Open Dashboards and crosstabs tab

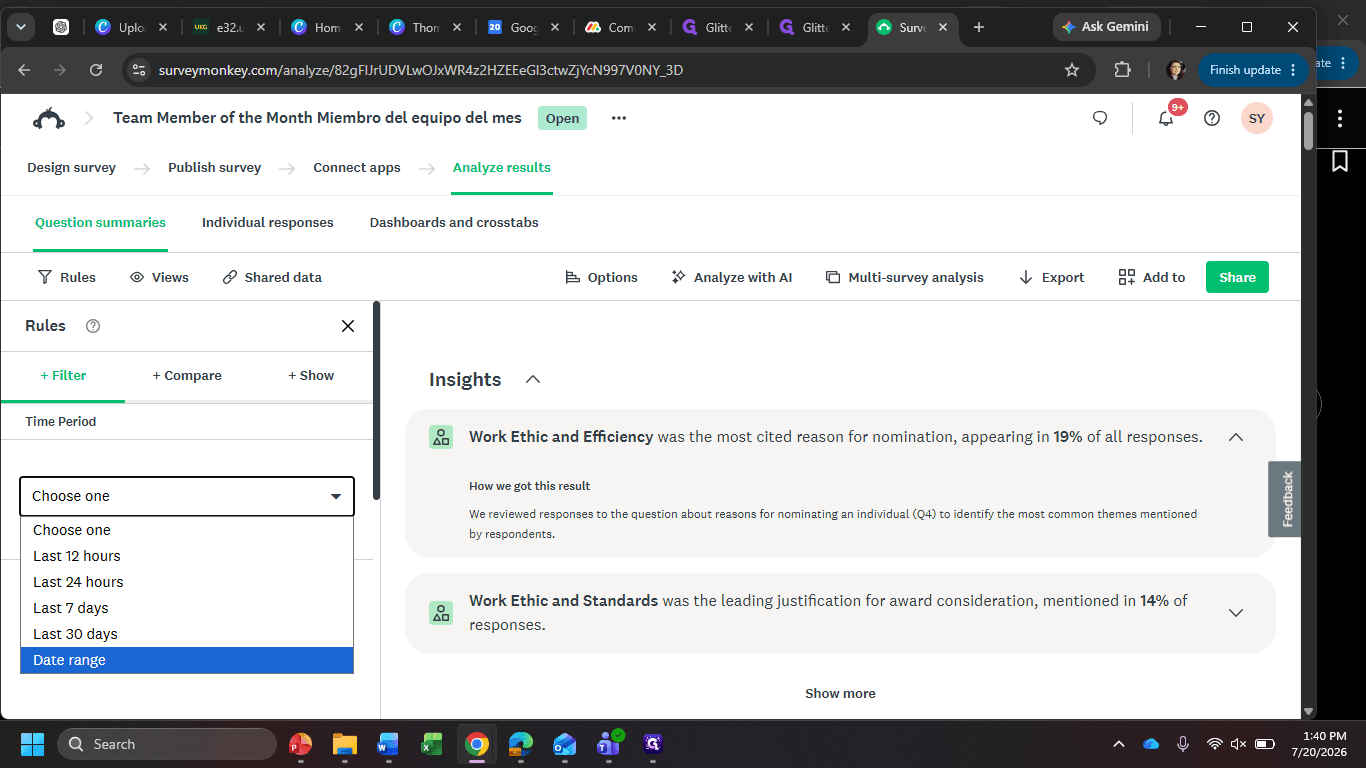tap(454, 223)
